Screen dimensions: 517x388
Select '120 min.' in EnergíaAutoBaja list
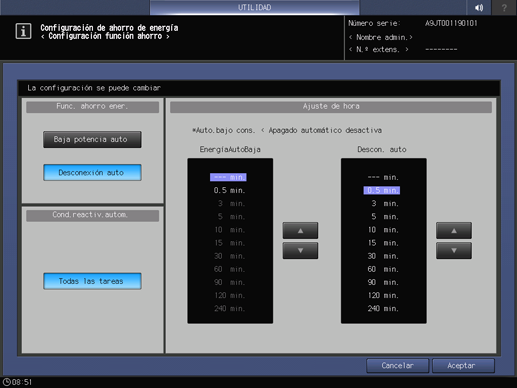pyautogui.click(x=230, y=295)
